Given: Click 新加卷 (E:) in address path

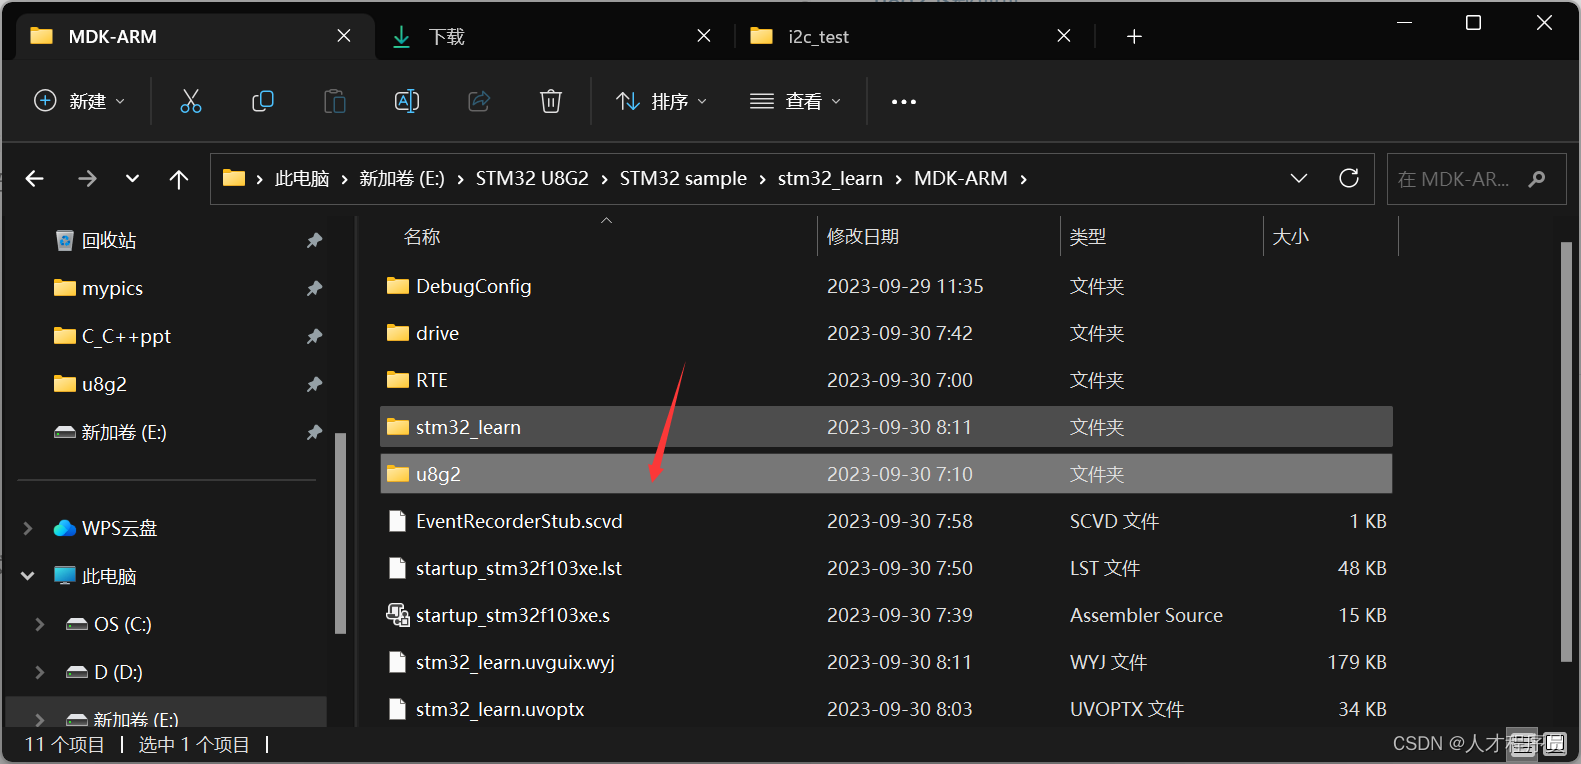Looking at the screenshot, I should (402, 178).
